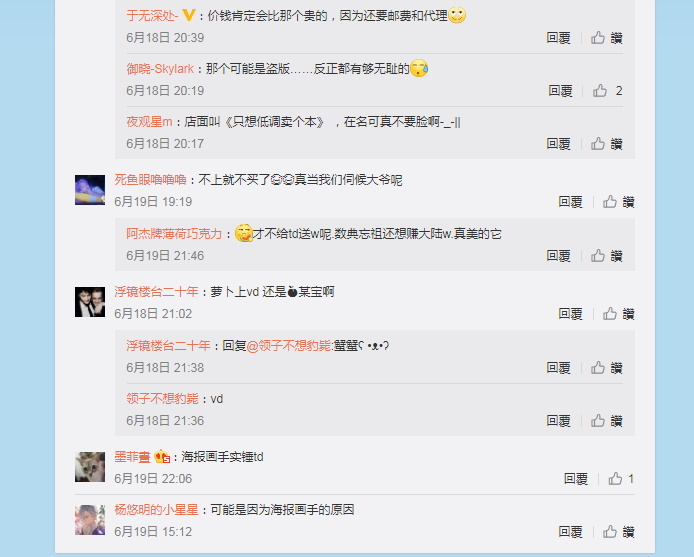The height and width of the screenshot is (557, 694).
Task: Click 死鱼眼噜噜噜's avatar thumbnail
Action: 90,190
